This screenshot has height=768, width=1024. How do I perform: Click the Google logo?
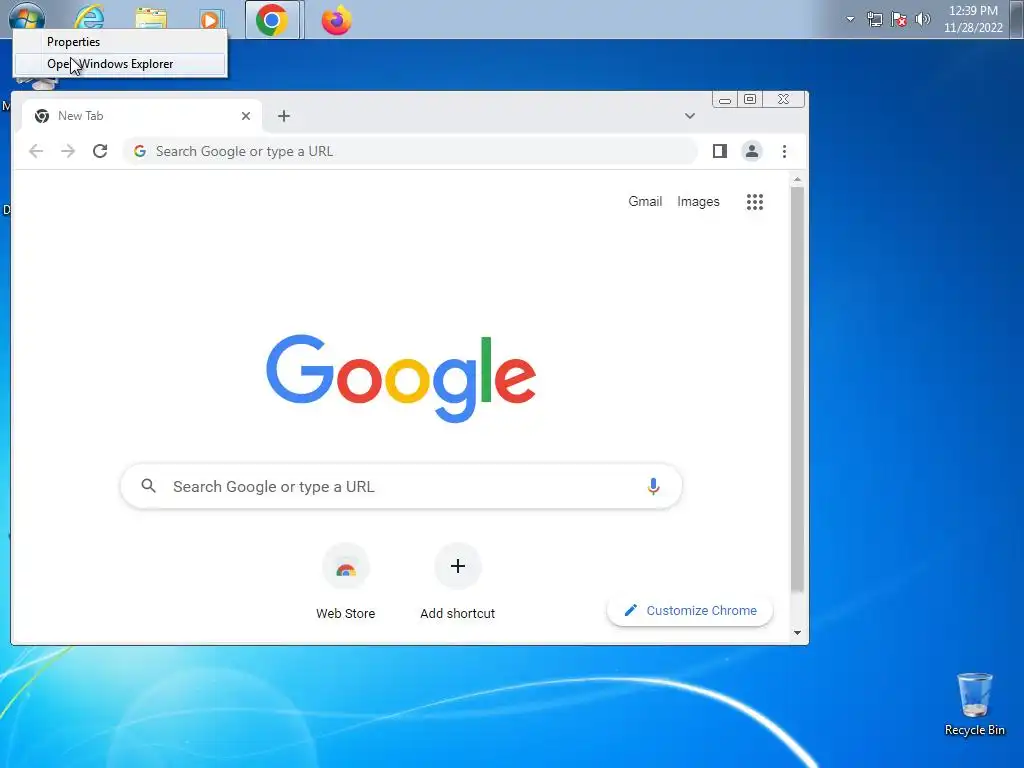pos(401,378)
